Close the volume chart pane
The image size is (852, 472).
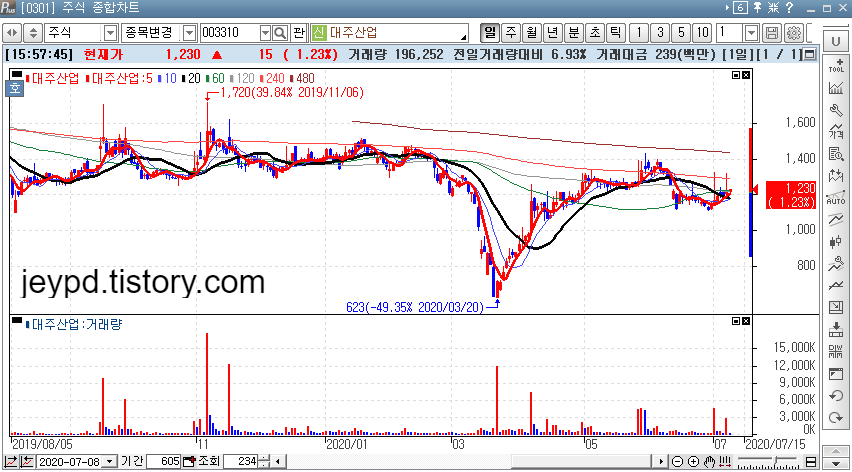point(746,322)
